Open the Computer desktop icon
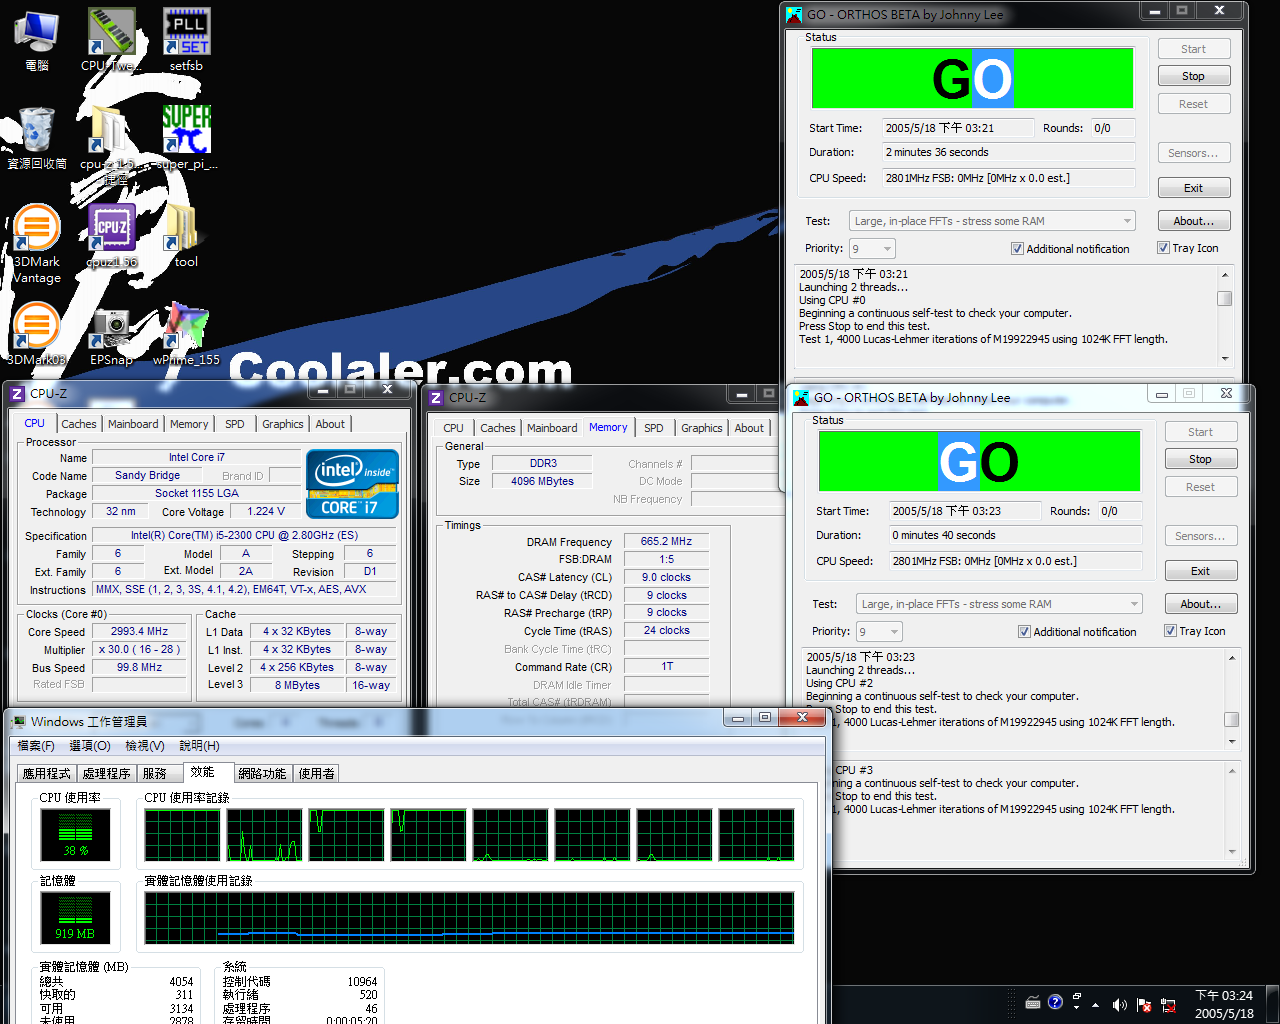 pyautogui.click(x=36, y=40)
